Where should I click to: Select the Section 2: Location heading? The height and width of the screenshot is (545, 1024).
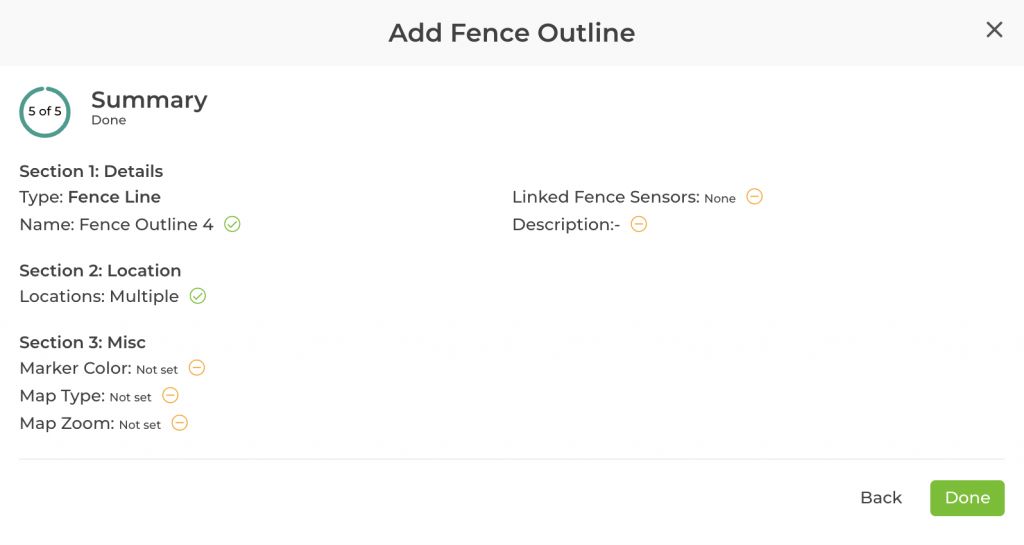point(100,270)
